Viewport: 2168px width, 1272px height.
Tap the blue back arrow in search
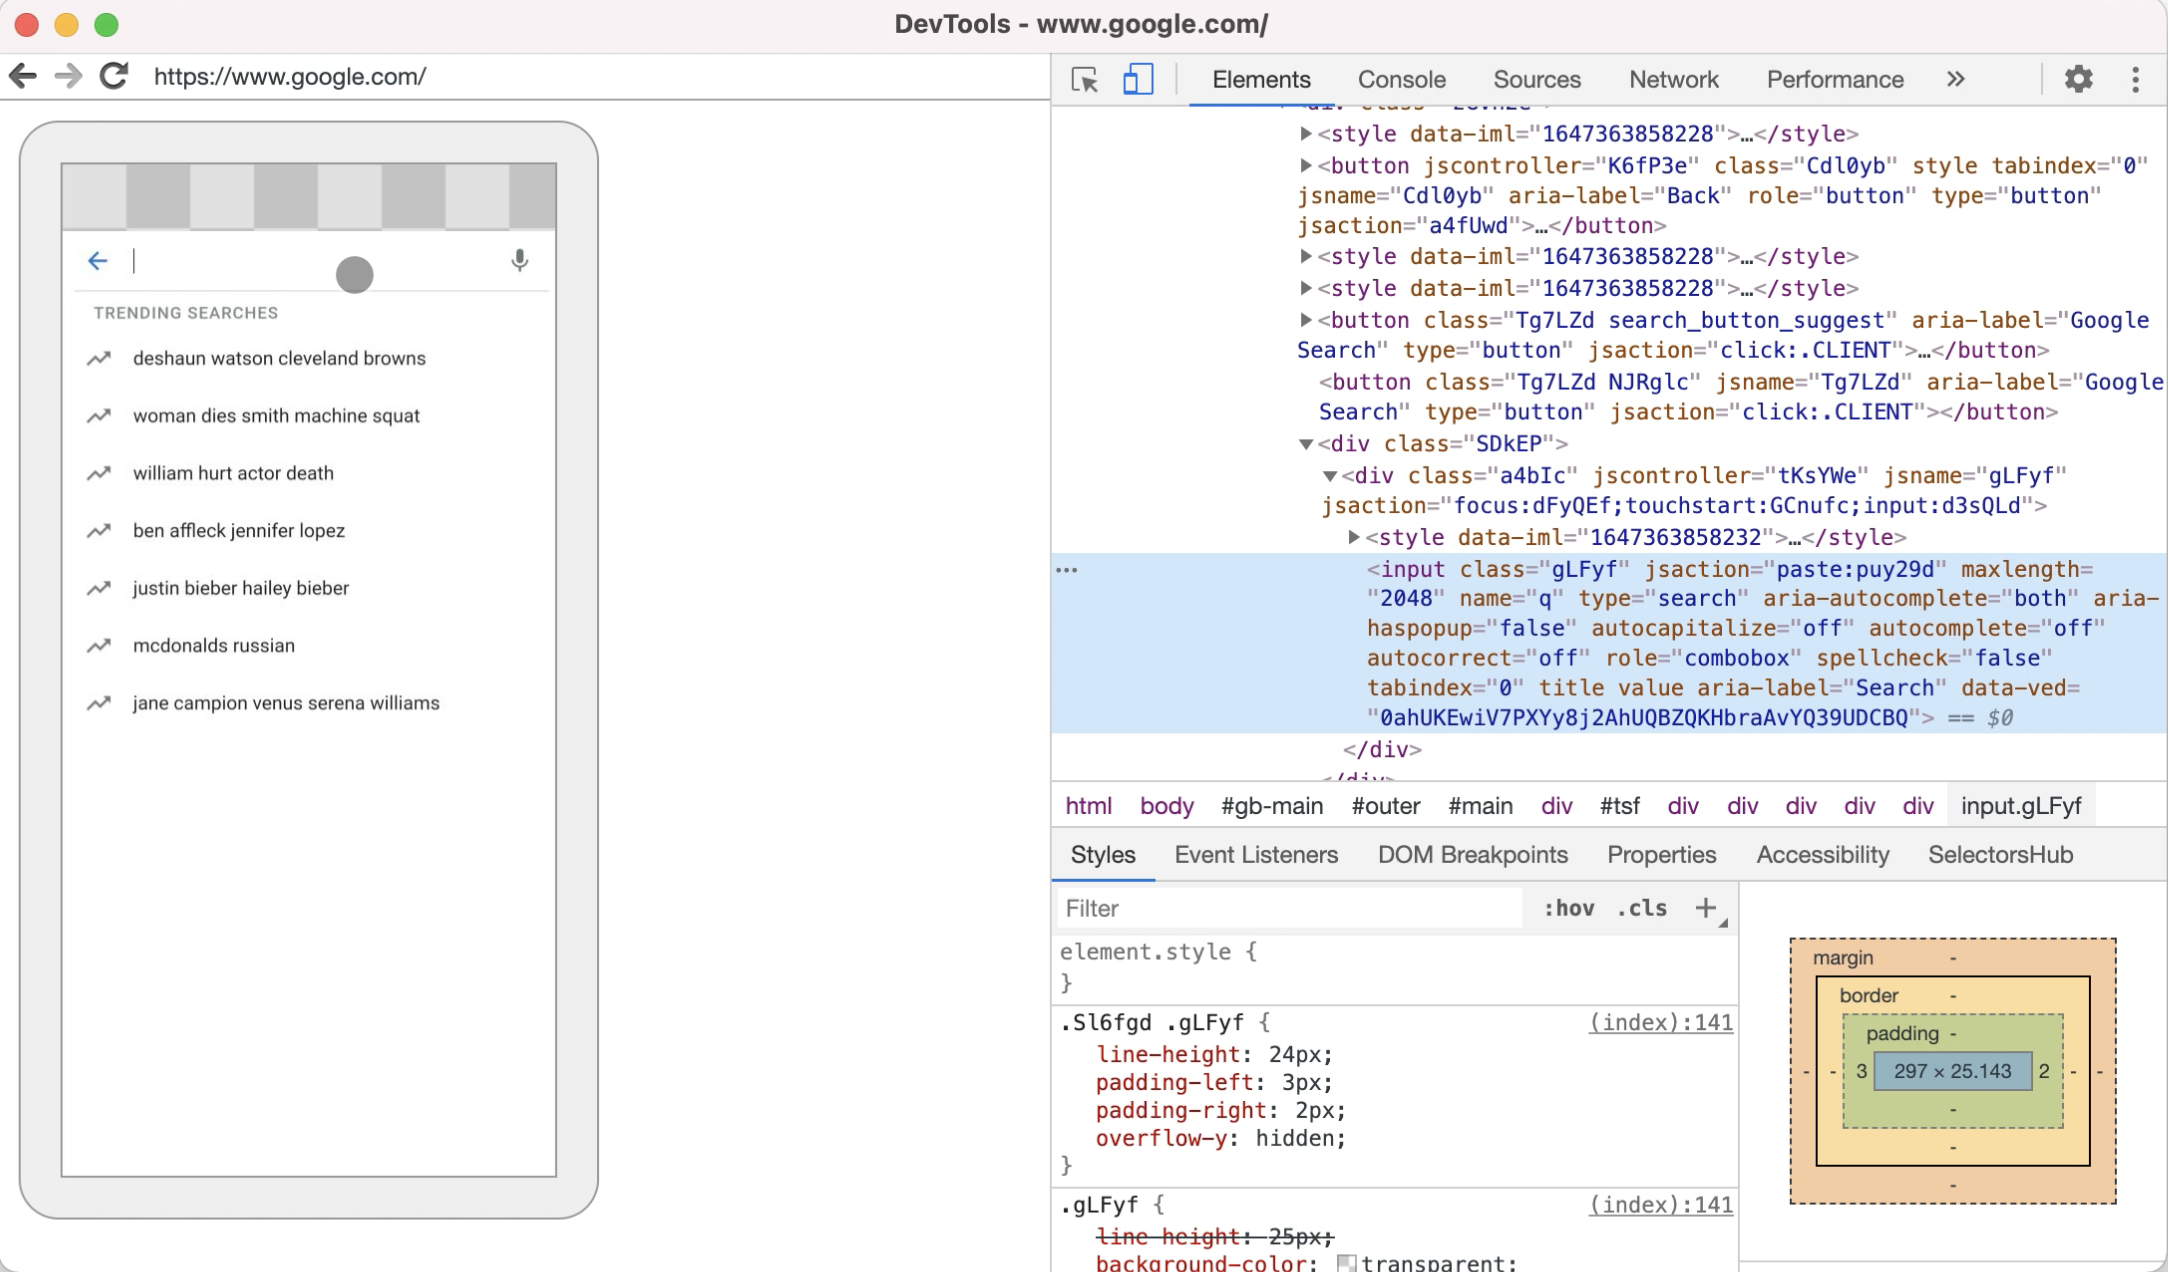click(x=97, y=261)
